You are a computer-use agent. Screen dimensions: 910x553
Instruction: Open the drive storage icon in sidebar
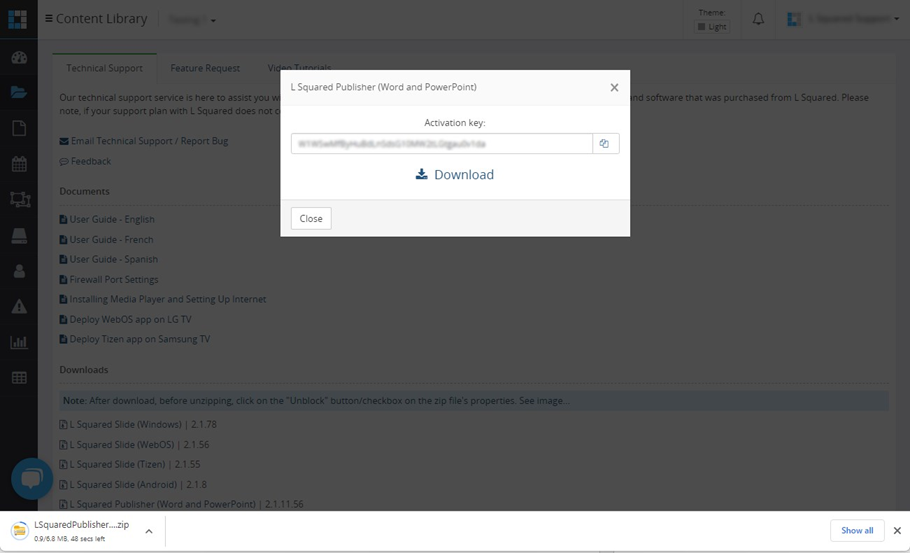pos(19,236)
